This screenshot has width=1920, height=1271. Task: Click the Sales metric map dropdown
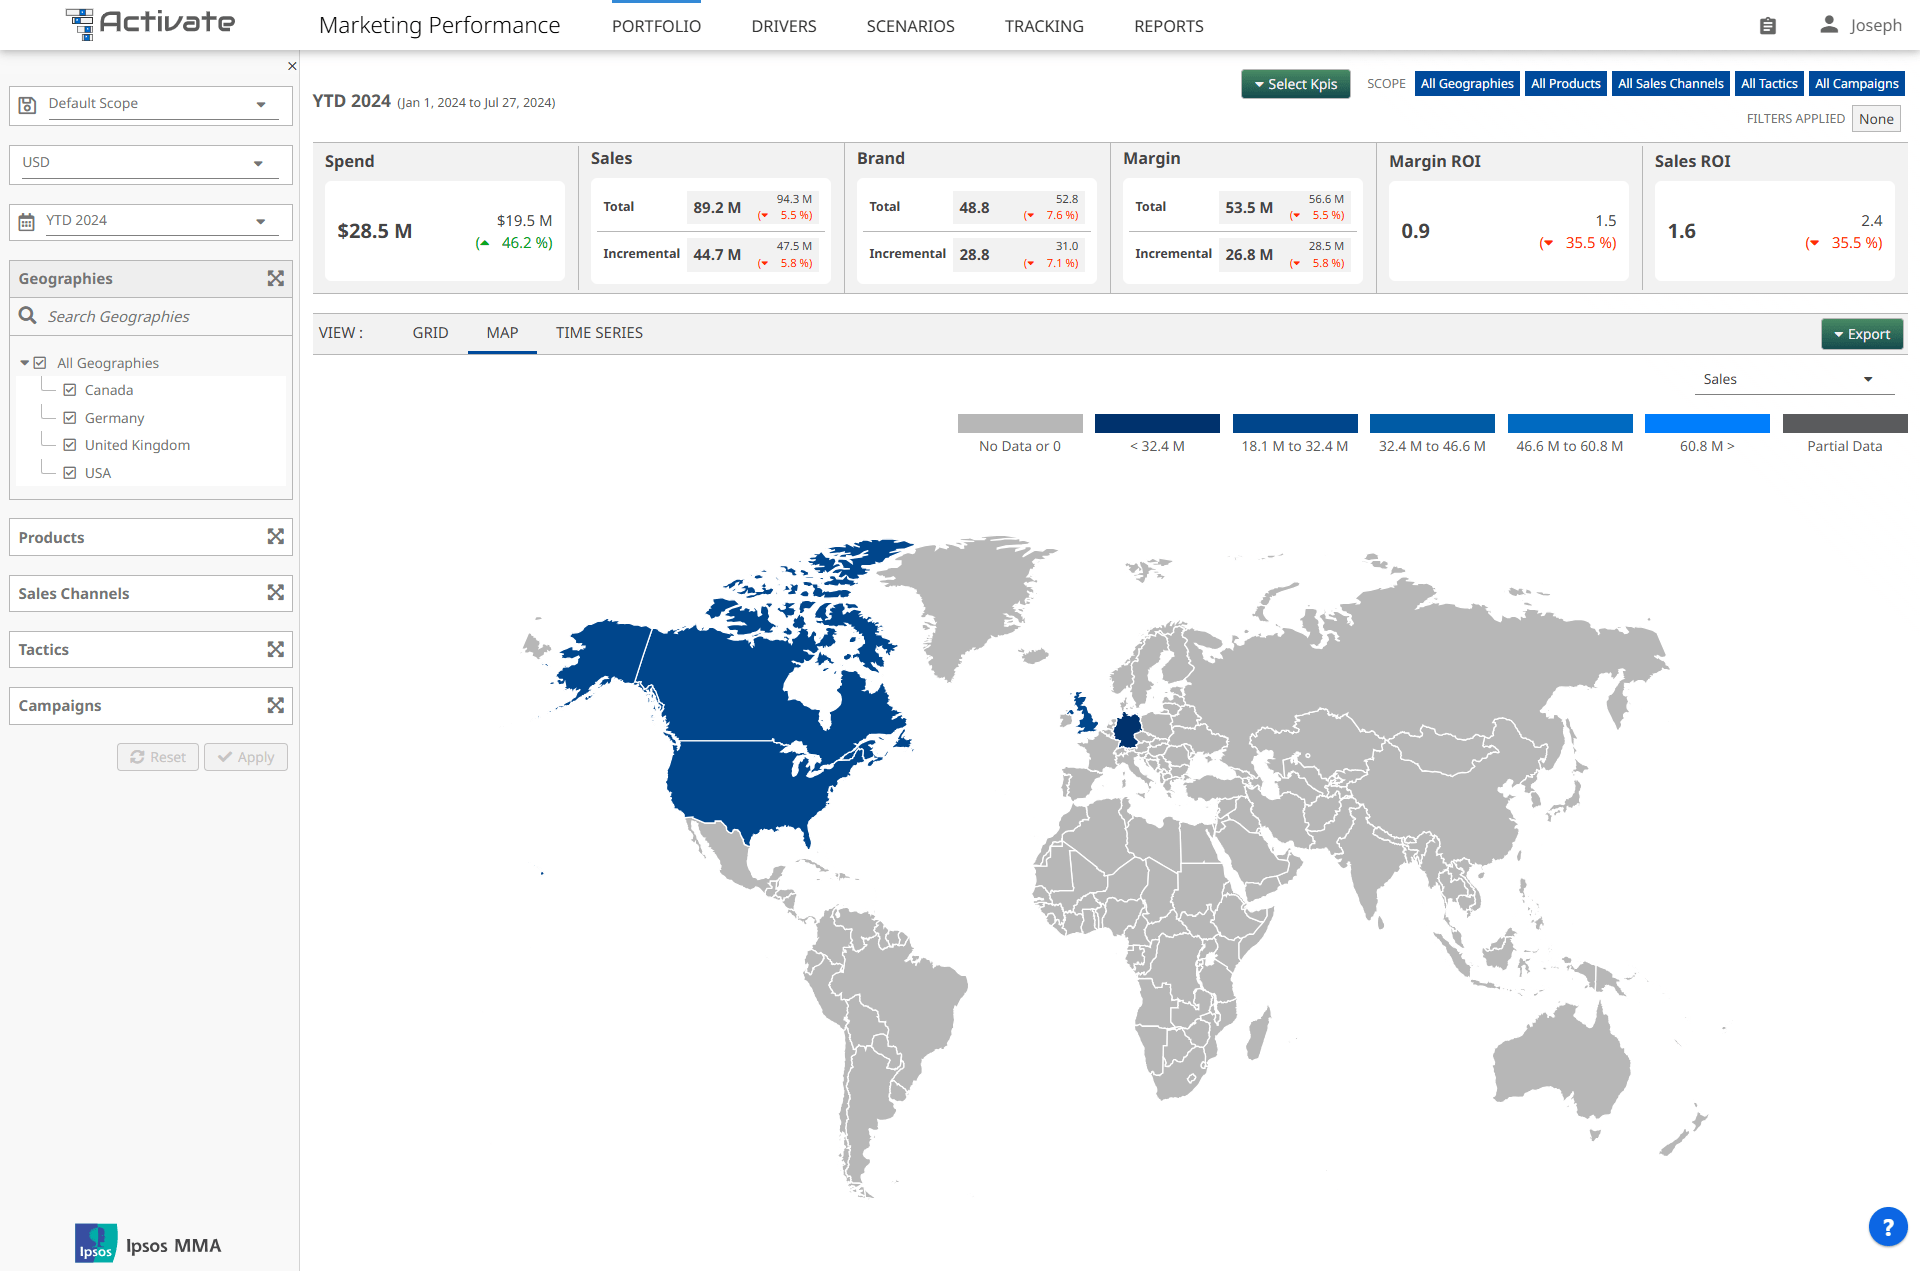[1790, 379]
